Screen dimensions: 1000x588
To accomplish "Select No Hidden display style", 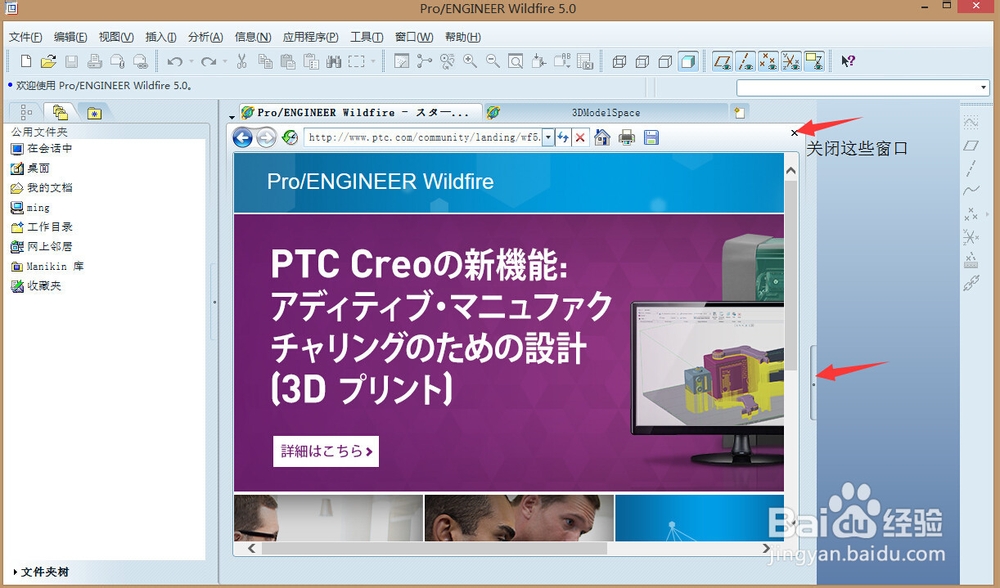I will click(x=665, y=61).
